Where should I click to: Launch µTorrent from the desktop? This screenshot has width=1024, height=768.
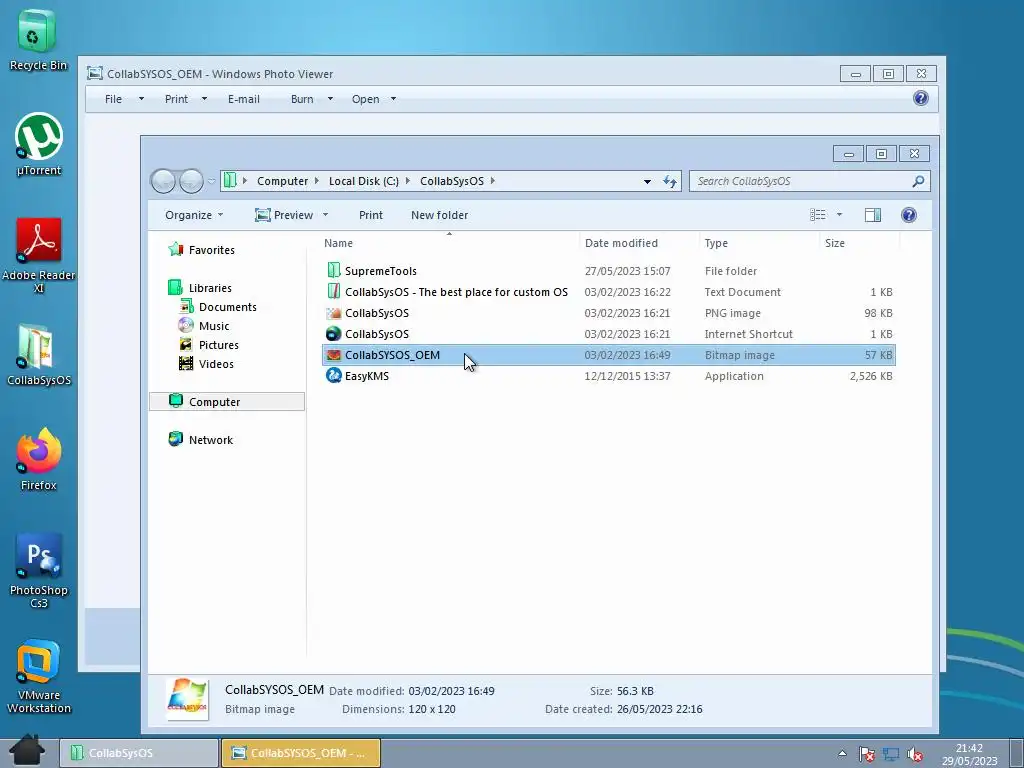click(39, 144)
